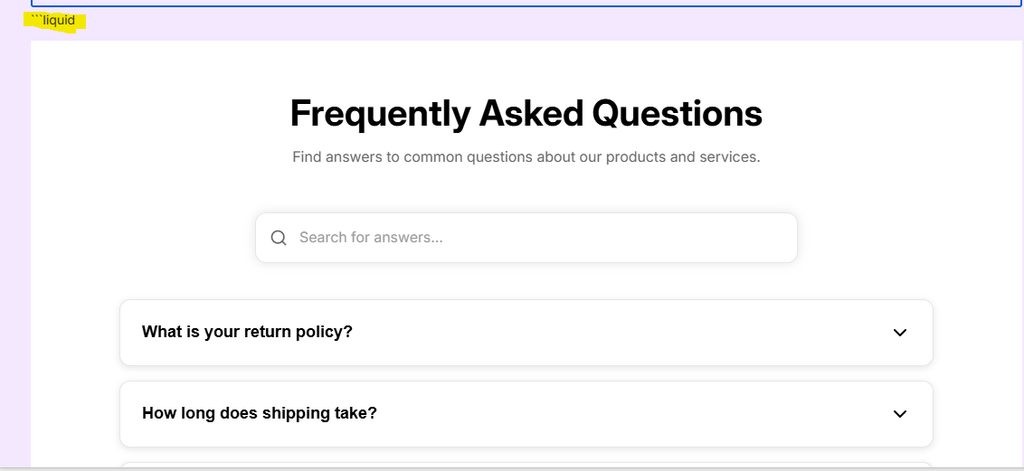Click the partially visible third FAQ card
This screenshot has height=471, width=1024.
coord(526,465)
